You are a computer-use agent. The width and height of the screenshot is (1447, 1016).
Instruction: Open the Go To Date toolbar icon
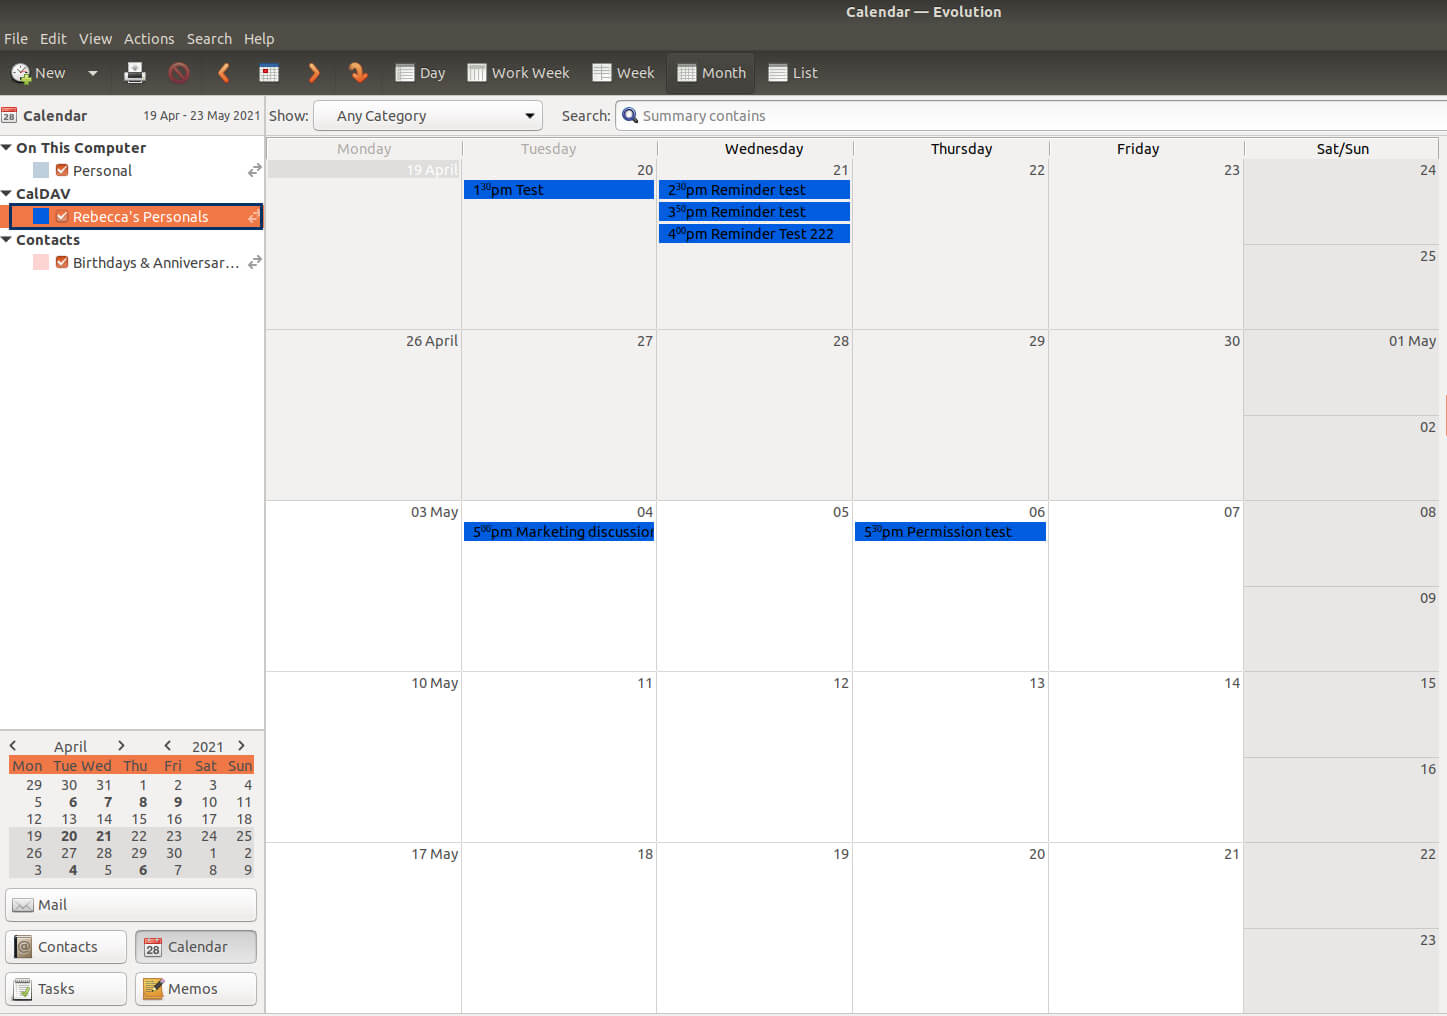(358, 72)
